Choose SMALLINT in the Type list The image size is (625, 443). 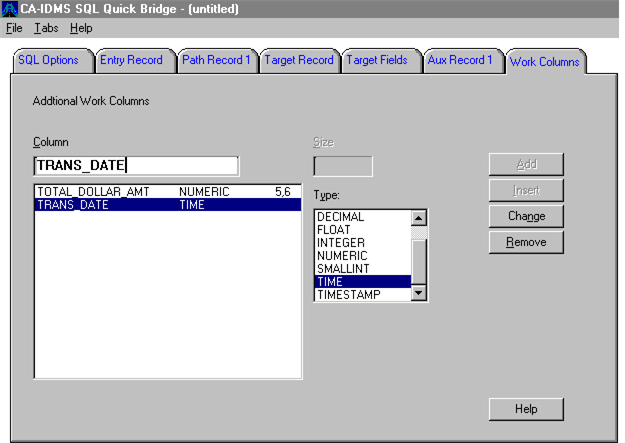click(x=363, y=269)
